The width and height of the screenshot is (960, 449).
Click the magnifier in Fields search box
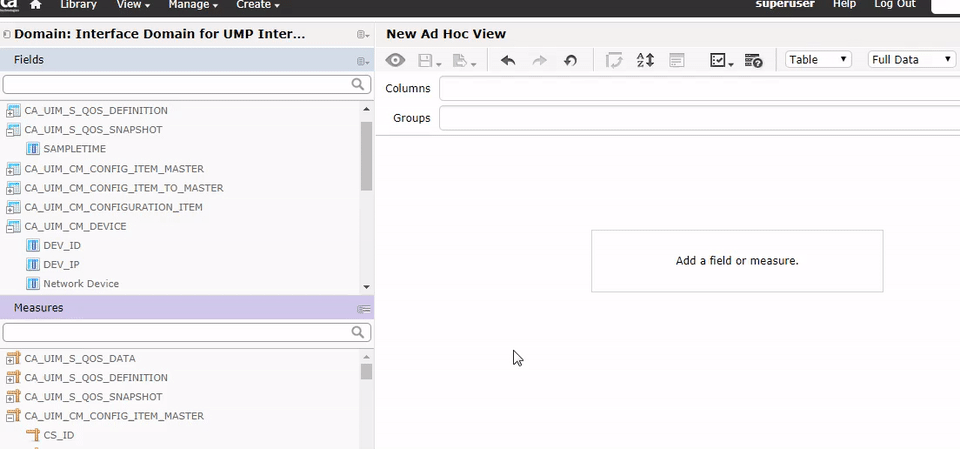[358, 85]
